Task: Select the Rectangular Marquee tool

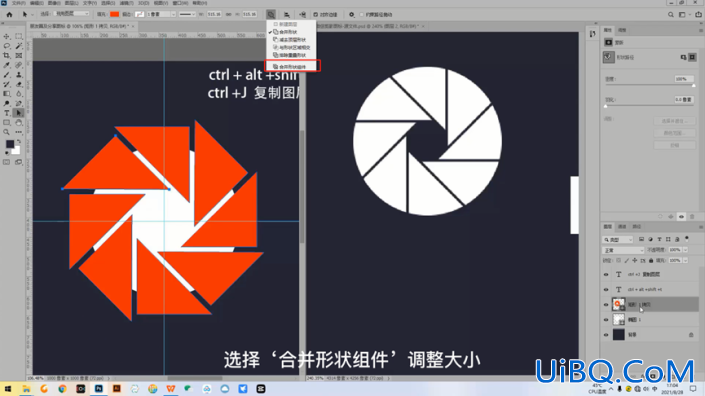Action: [18, 36]
